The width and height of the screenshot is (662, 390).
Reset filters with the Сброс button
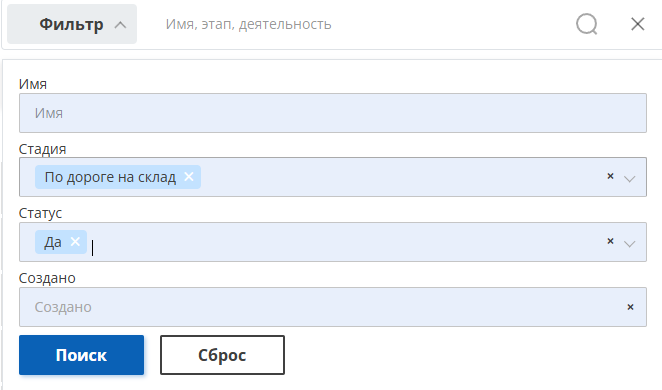[222, 355]
